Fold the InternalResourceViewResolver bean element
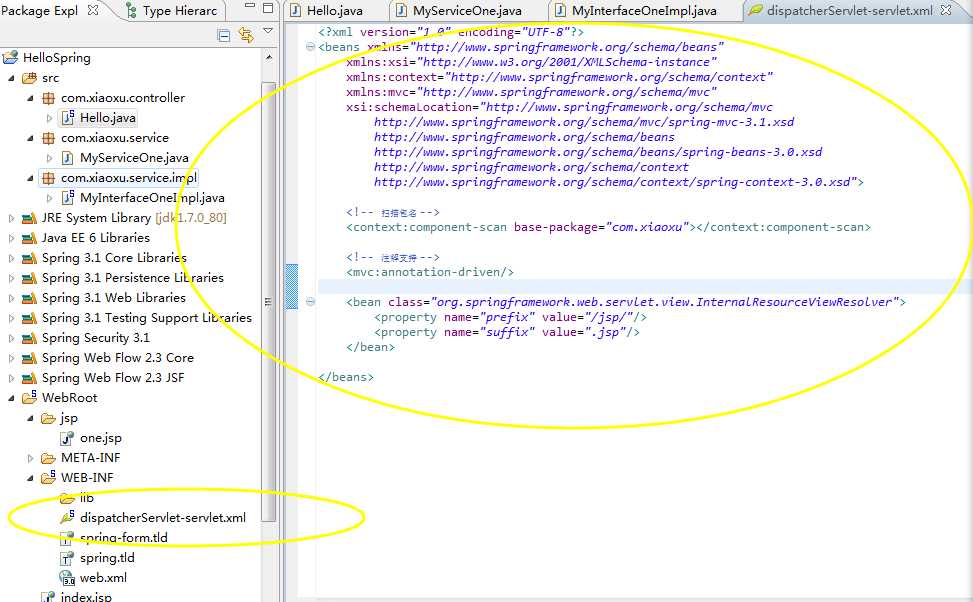Viewport: 973px width, 602px height. click(x=310, y=302)
